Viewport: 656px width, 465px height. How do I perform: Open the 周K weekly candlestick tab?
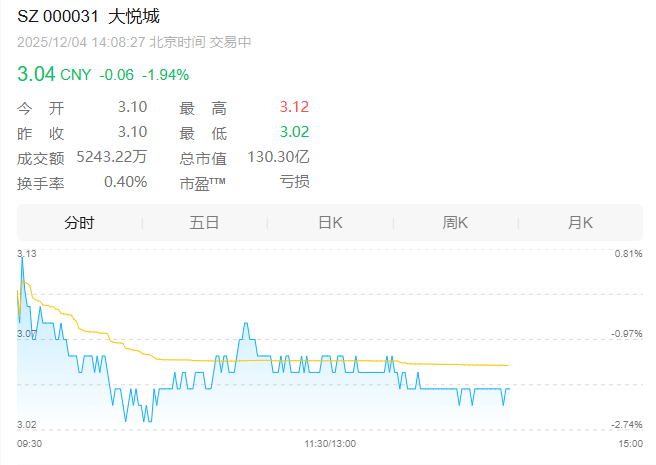(455, 223)
